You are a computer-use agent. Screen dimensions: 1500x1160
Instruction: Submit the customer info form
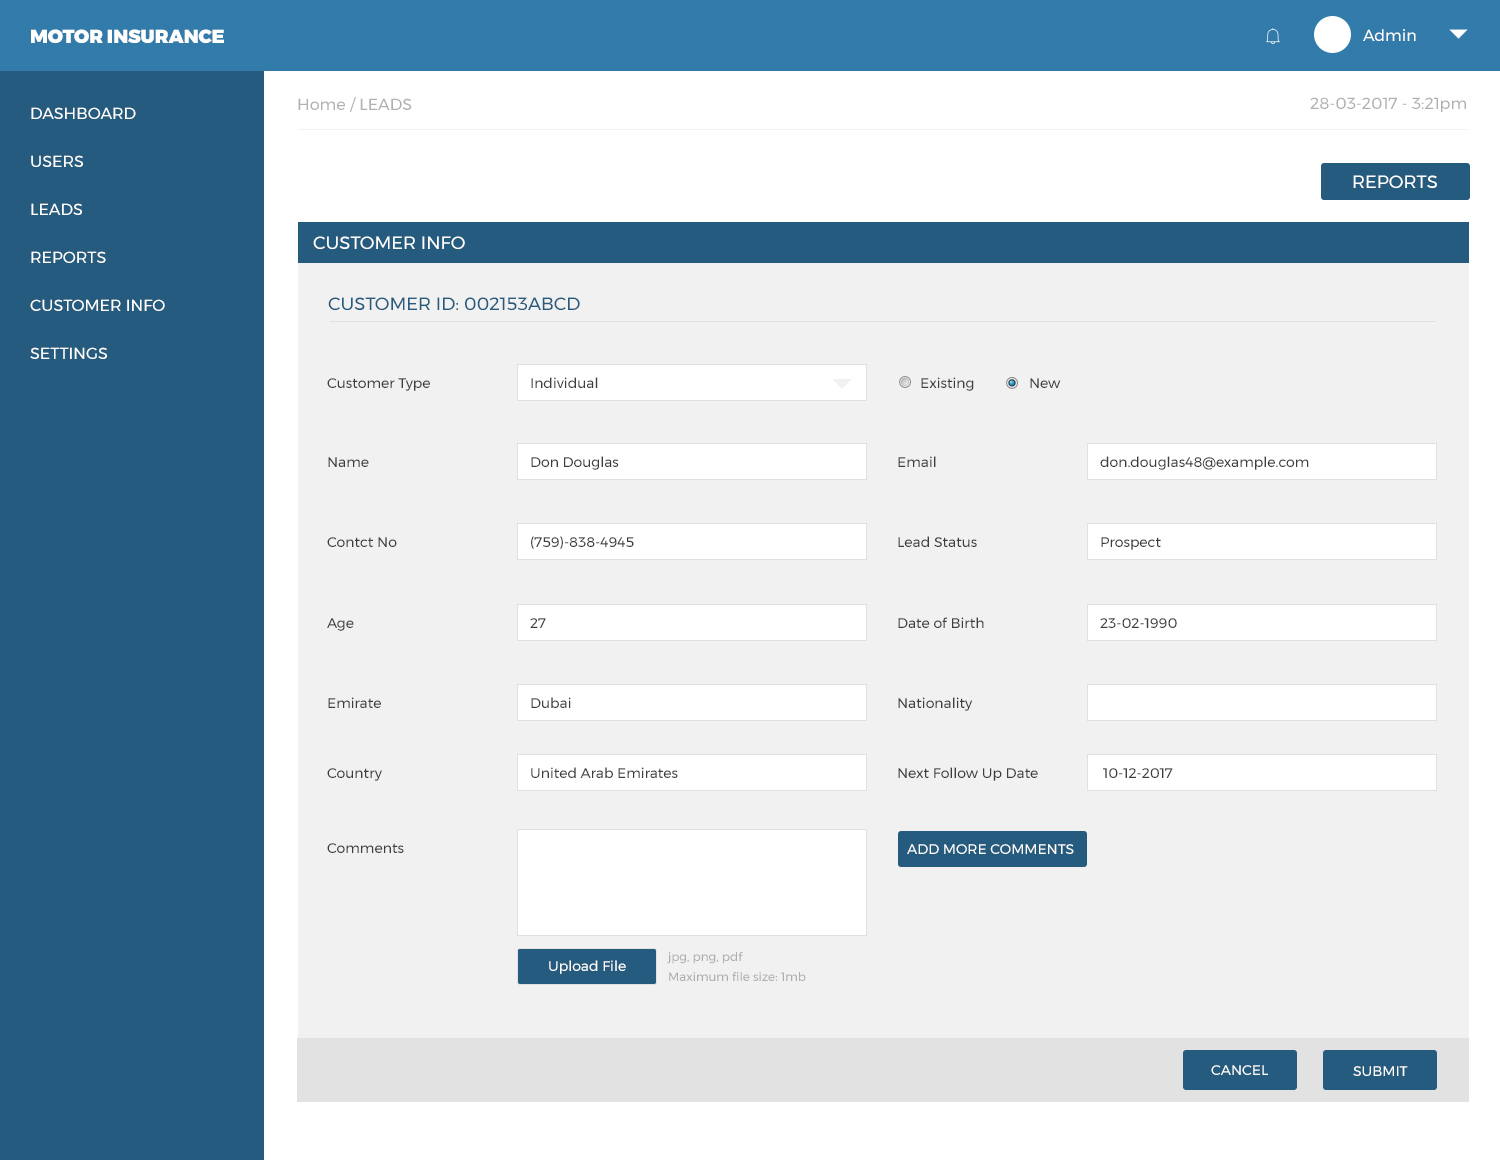(1380, 1070)
